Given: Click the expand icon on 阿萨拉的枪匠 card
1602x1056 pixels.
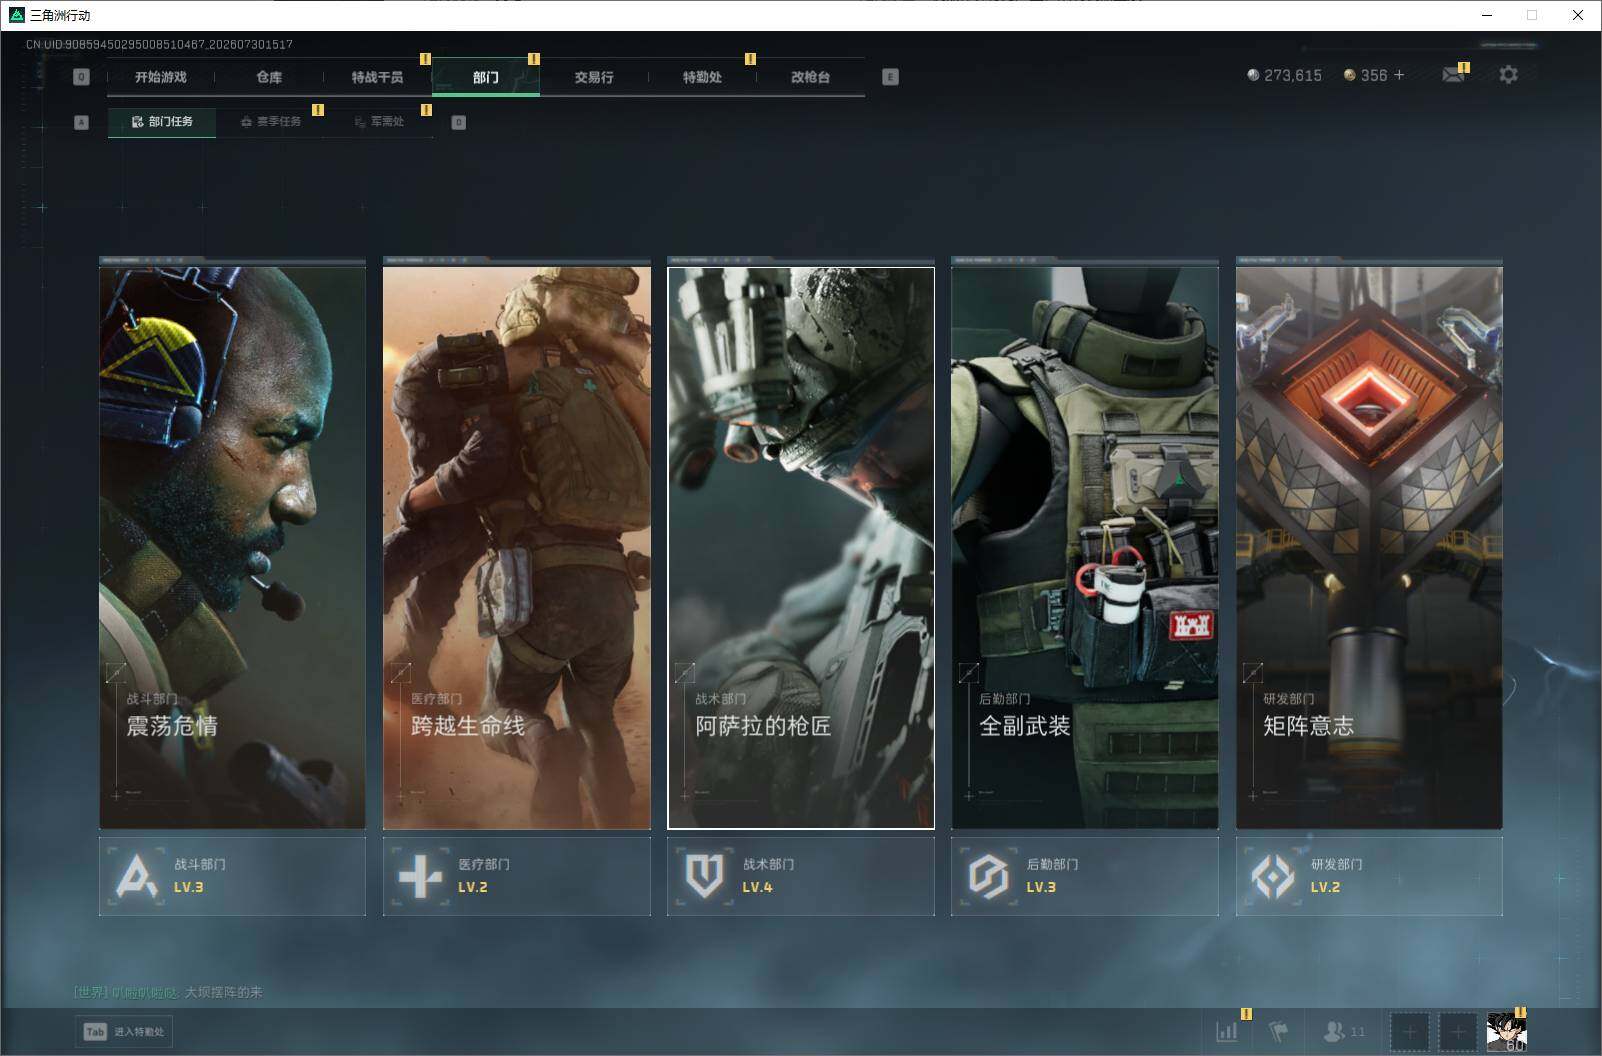Looking at the screenshot, I should click(684, 672).
